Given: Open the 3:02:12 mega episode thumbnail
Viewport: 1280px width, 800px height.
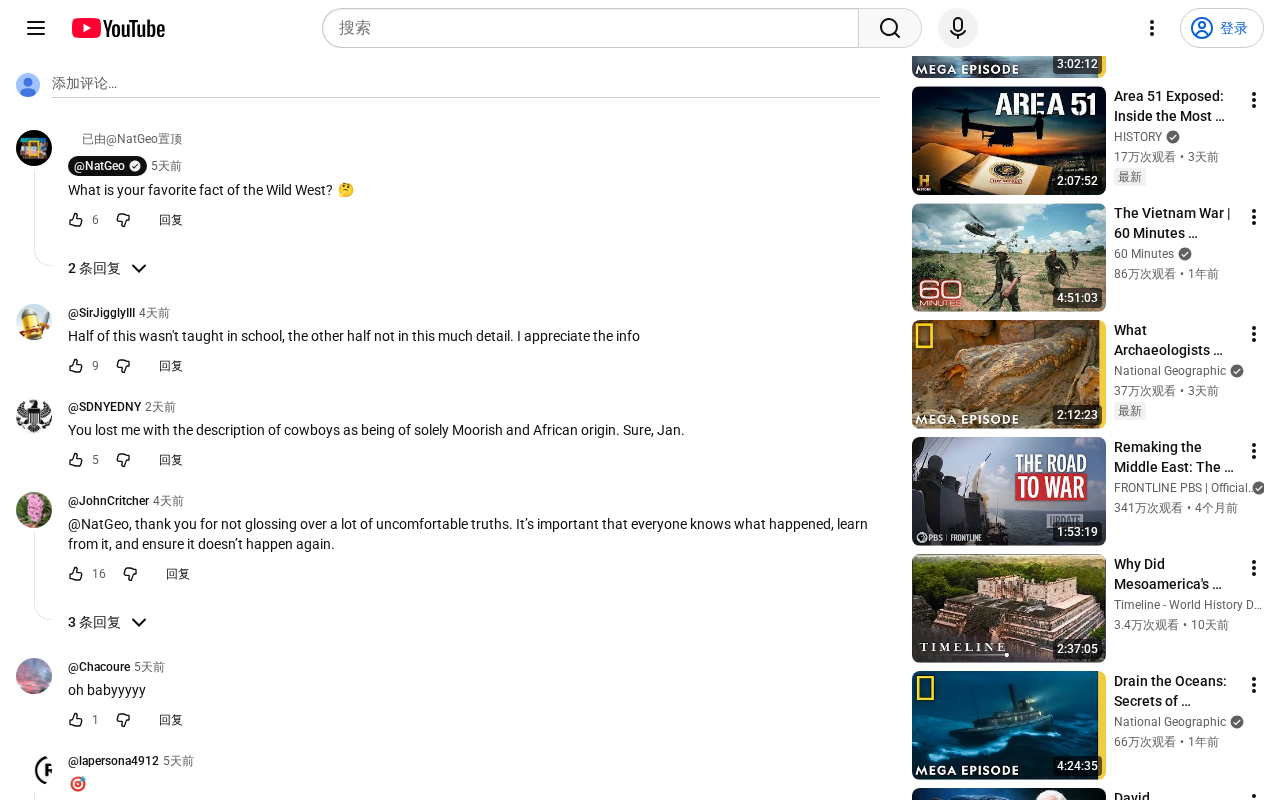Looking at the screenshot, I should click(x=1009, y=68).
